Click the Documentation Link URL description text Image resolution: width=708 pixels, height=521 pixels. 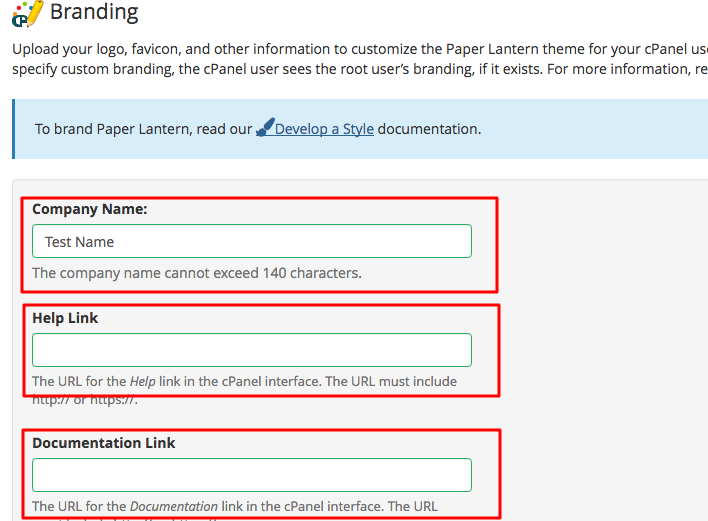click(x=234, y=506)
